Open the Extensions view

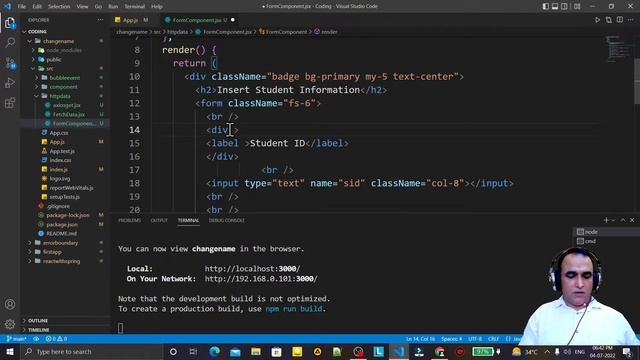10,103
